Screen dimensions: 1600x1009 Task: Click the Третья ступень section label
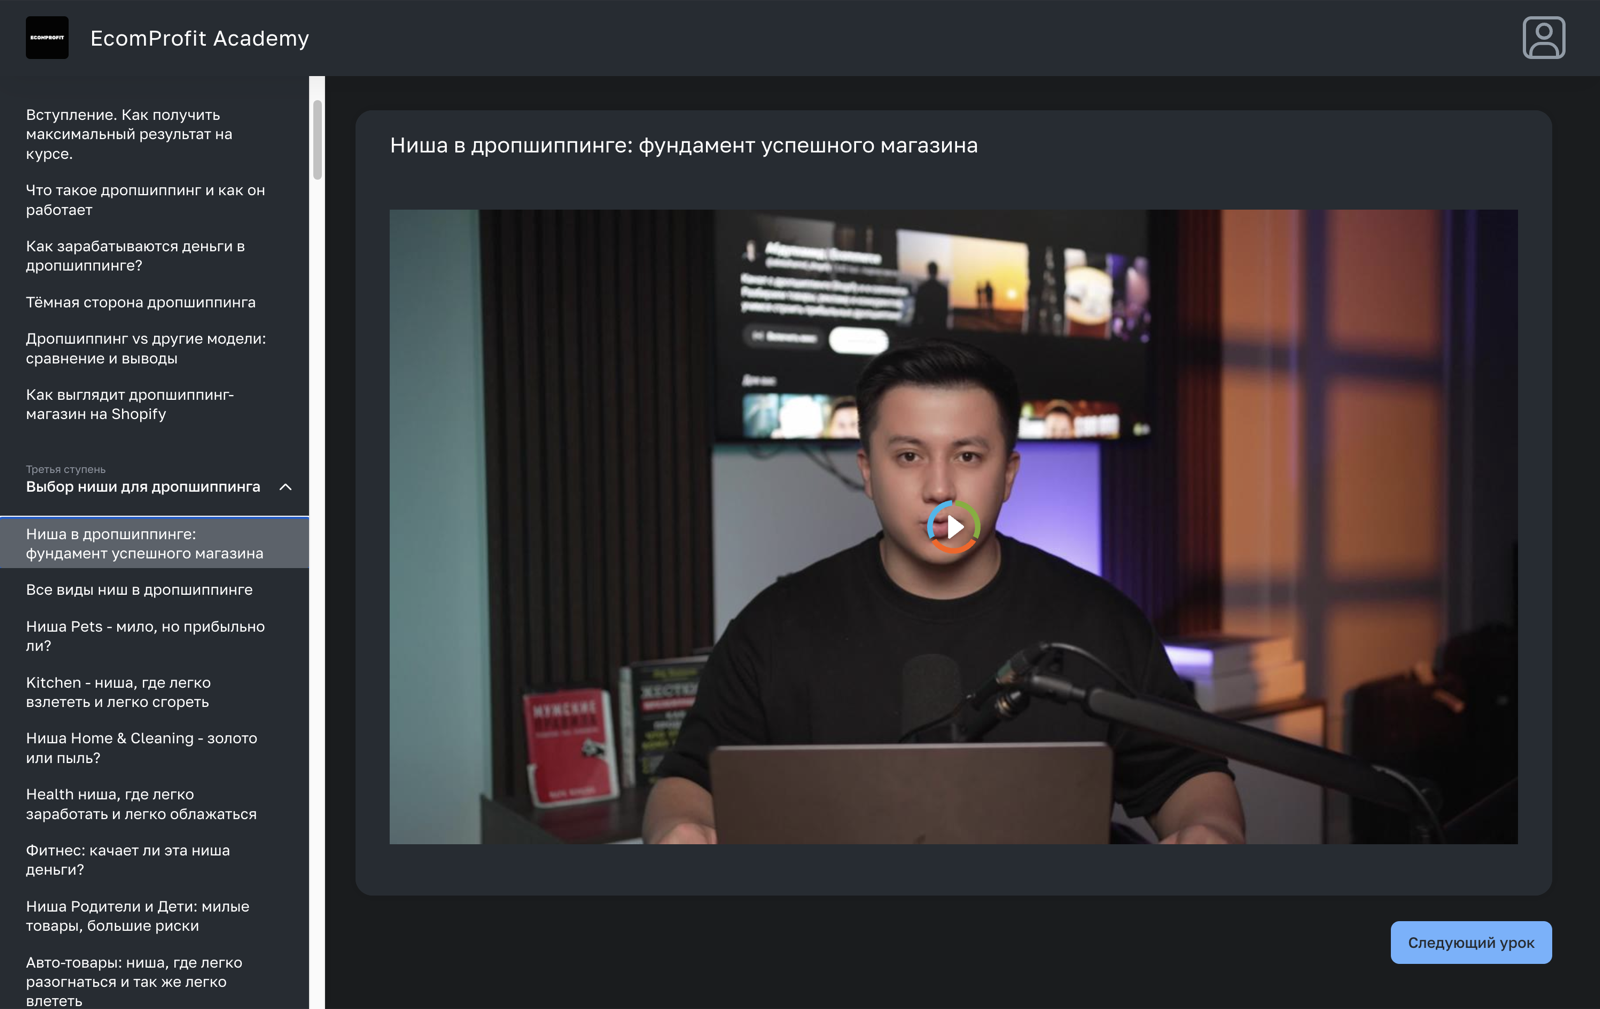click(x=66, y=469)
